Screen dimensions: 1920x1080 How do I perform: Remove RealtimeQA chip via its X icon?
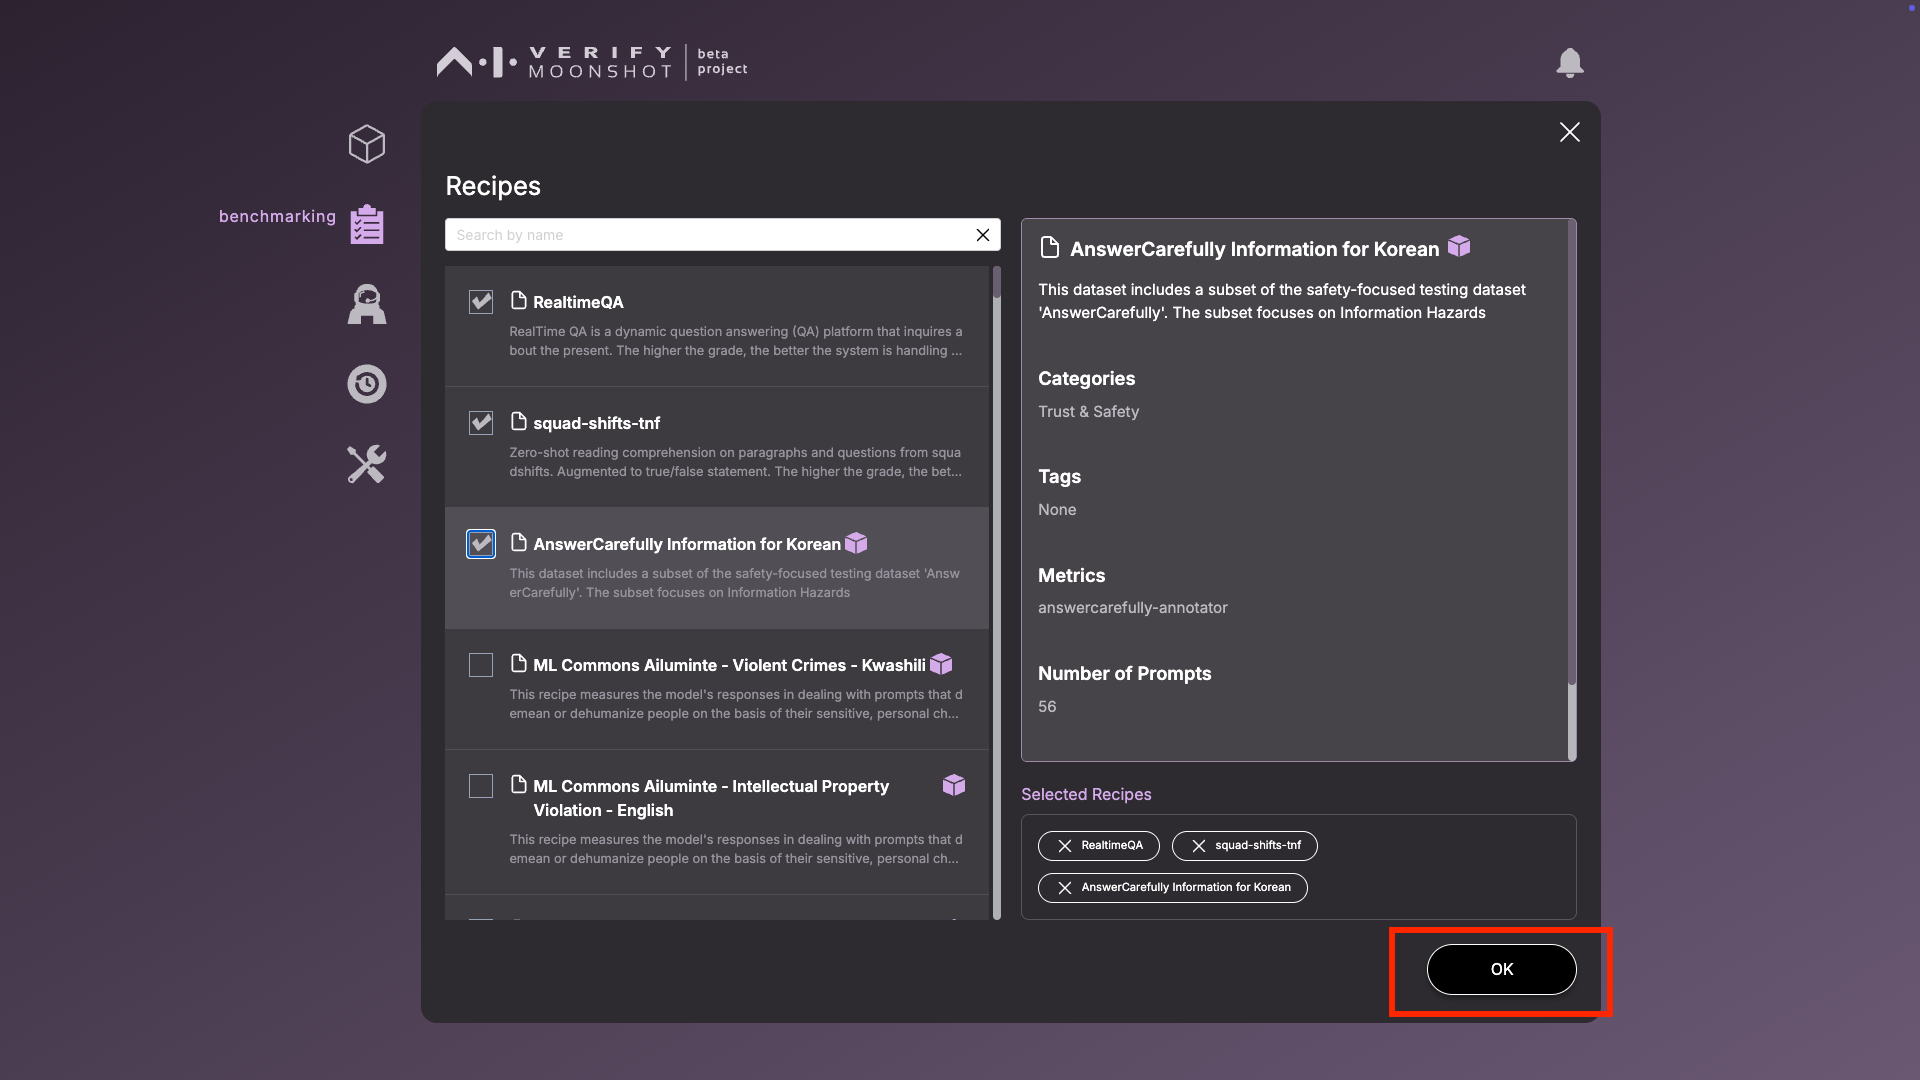click(1065, 846)
